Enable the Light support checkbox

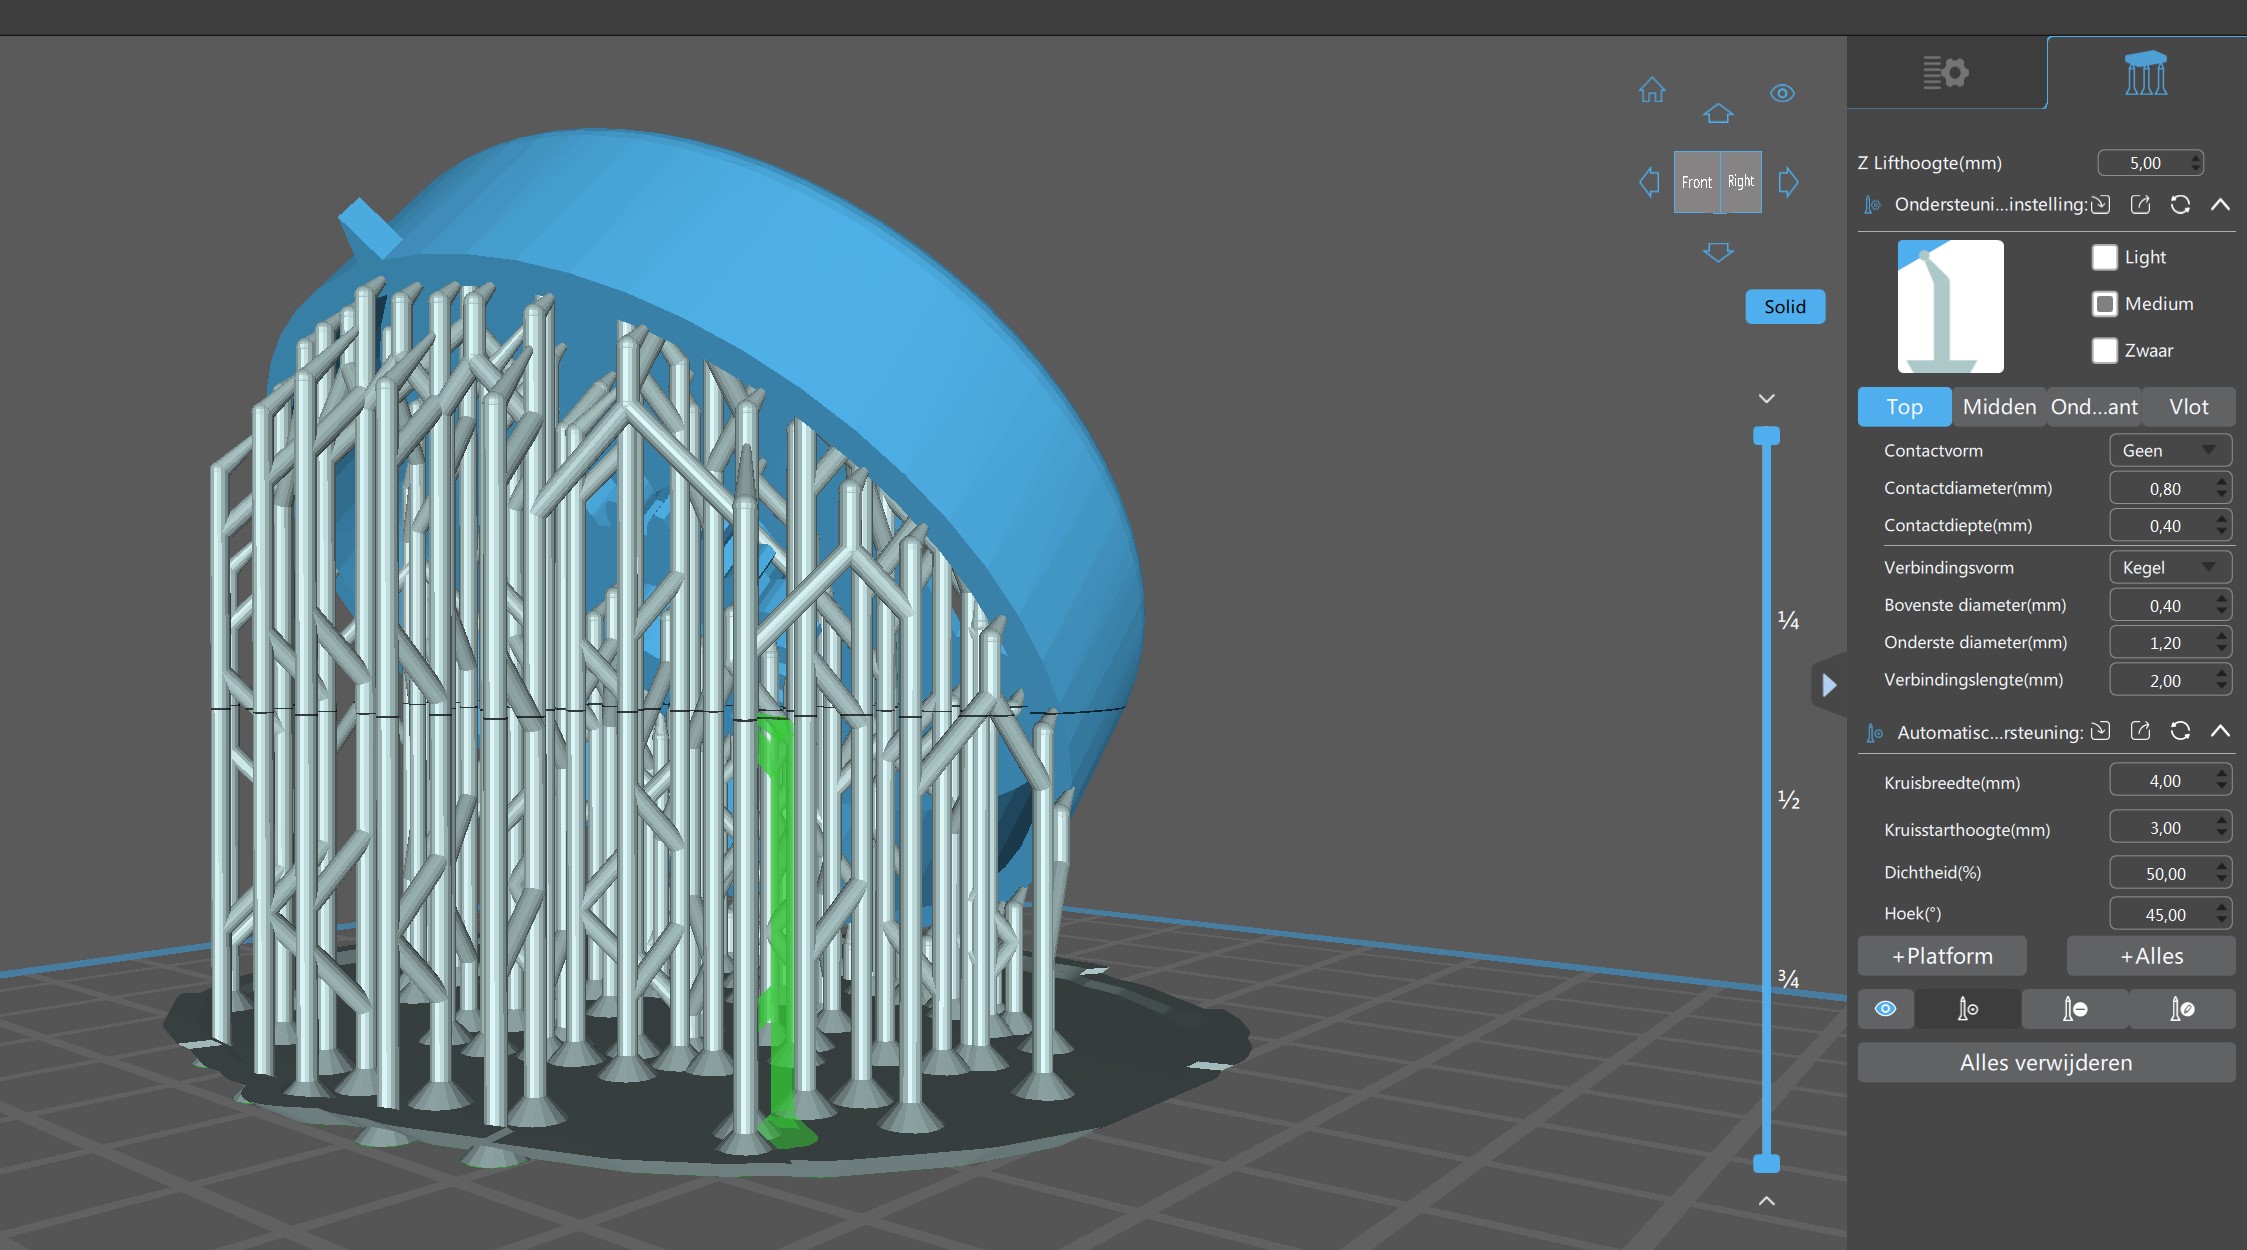click(2104, 257)
